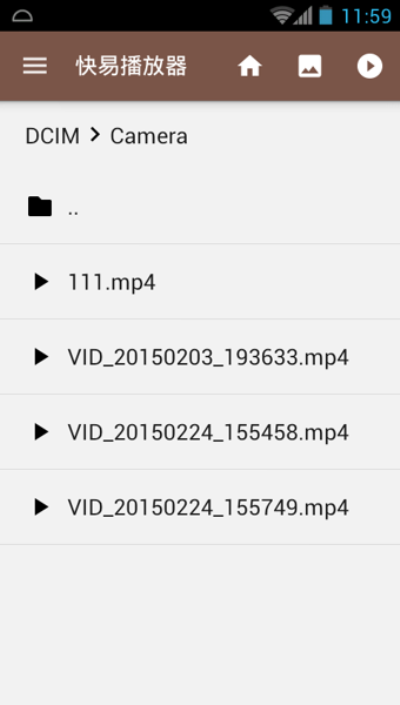Viewport: 400px width, 705px height.
Task: Navigate up via the '..' entry
Action: coord(200,207)
